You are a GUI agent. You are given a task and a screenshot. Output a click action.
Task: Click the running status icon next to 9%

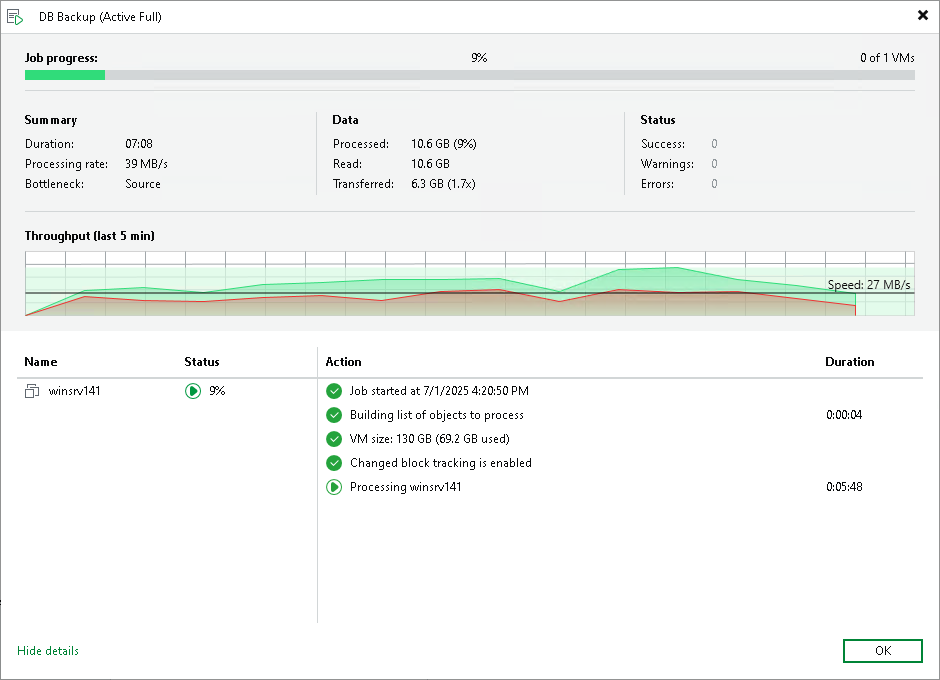point(193,391)
